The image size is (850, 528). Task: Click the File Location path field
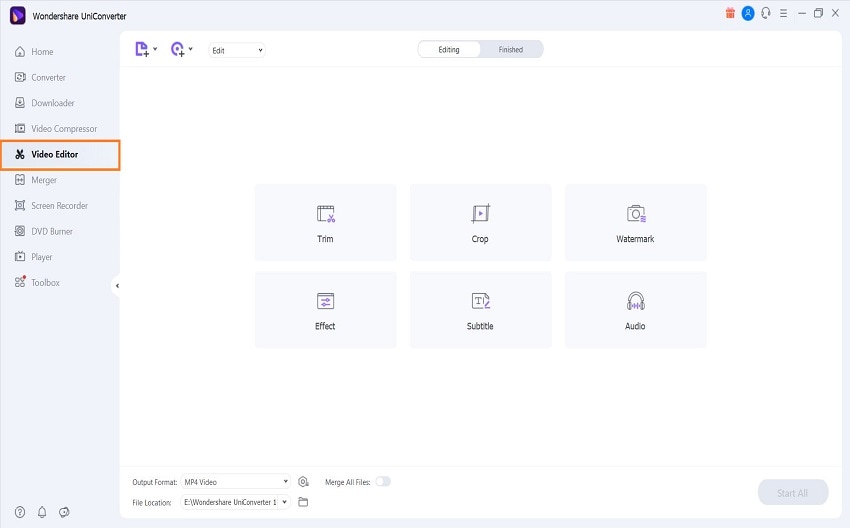230,503
